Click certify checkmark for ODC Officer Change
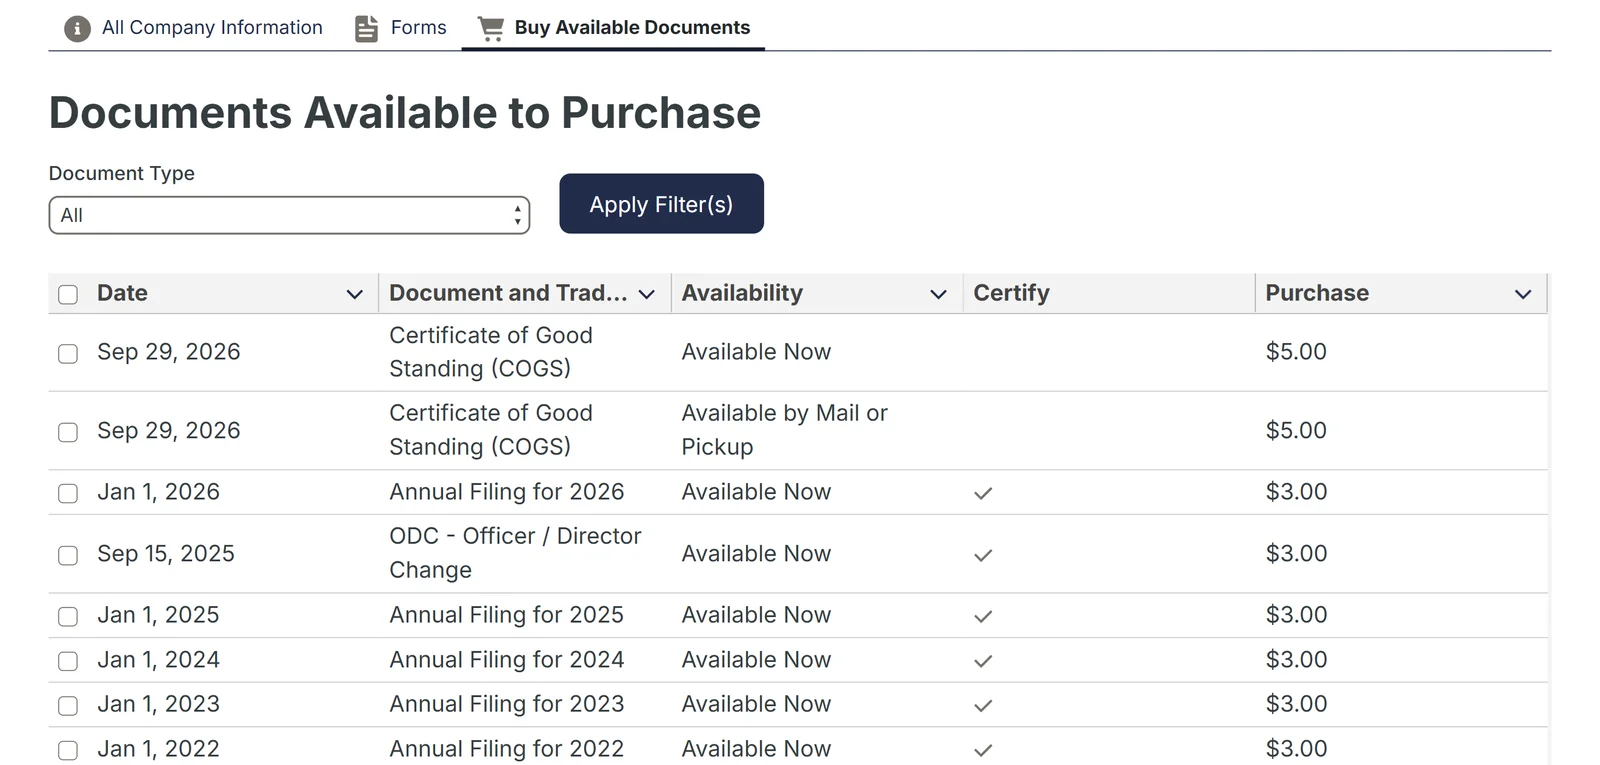The width and height of the screenshot is (1600, 765). (x=983, y=555)
